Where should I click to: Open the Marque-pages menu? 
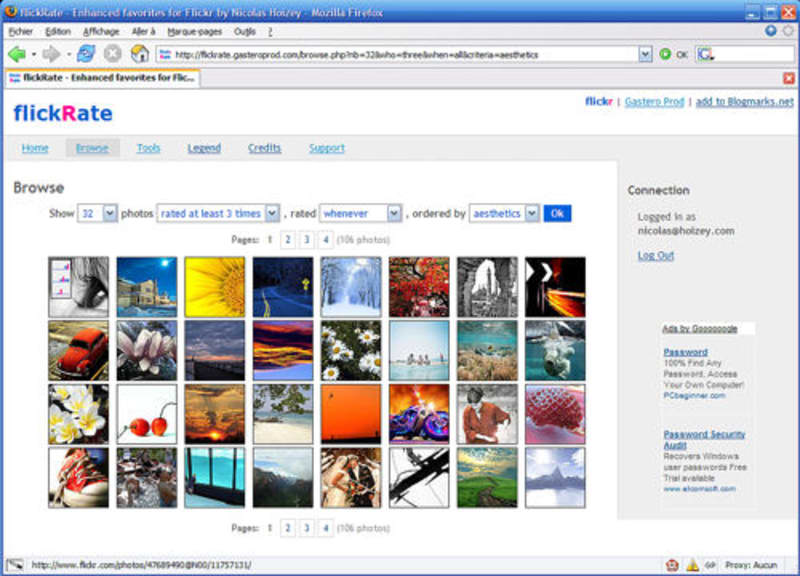coord(194,32)
